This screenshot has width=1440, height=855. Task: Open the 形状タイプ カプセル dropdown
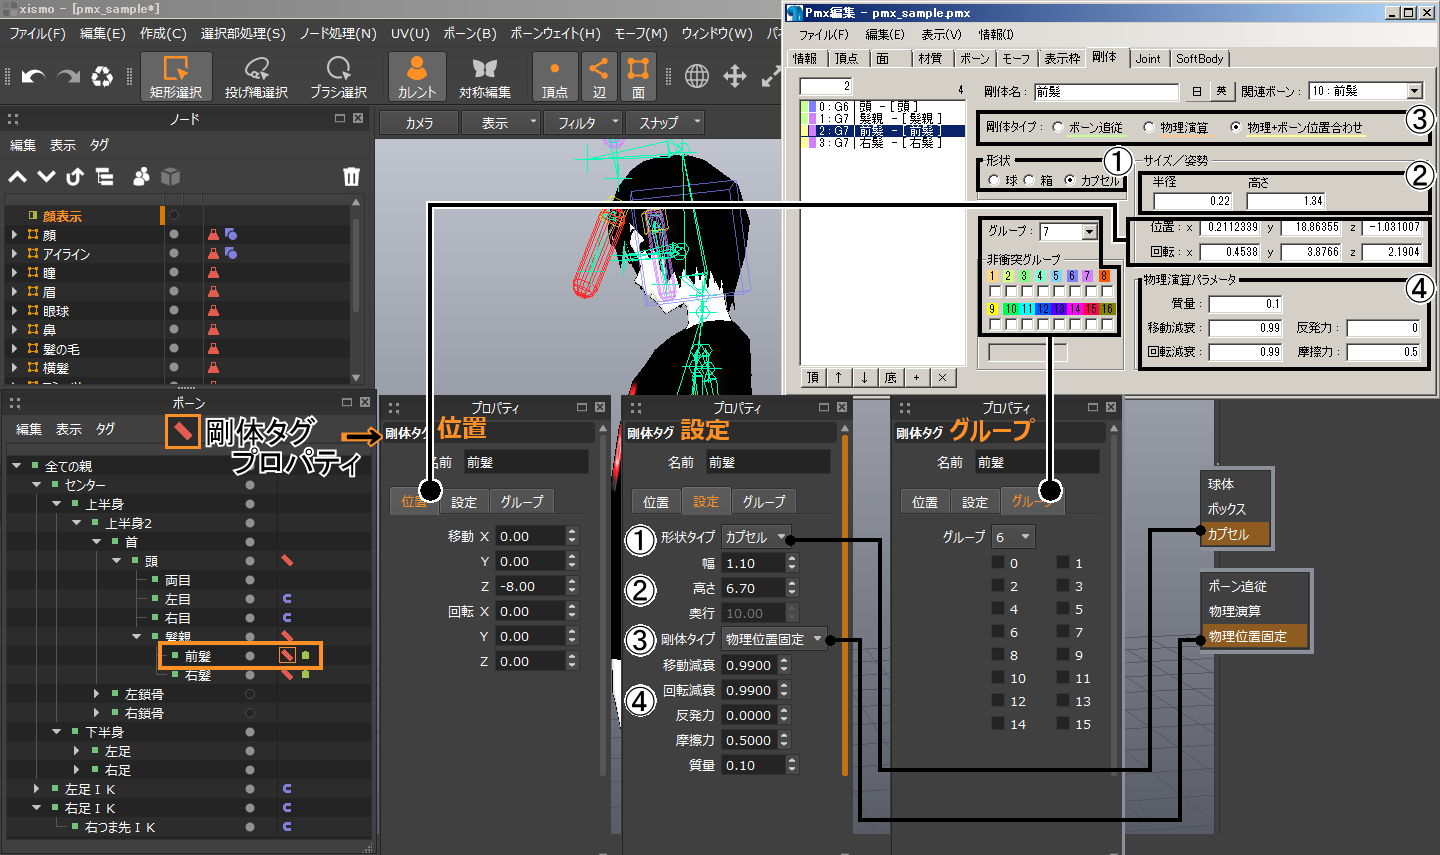point(756,537)
